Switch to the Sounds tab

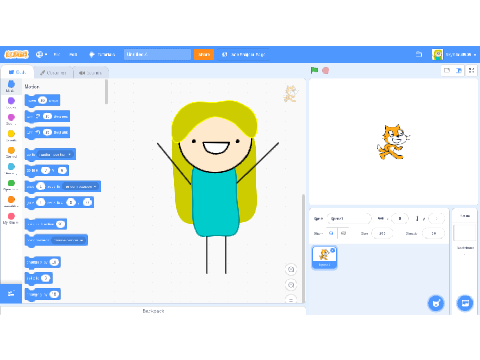pyautogui.click(x=90, y=73)
